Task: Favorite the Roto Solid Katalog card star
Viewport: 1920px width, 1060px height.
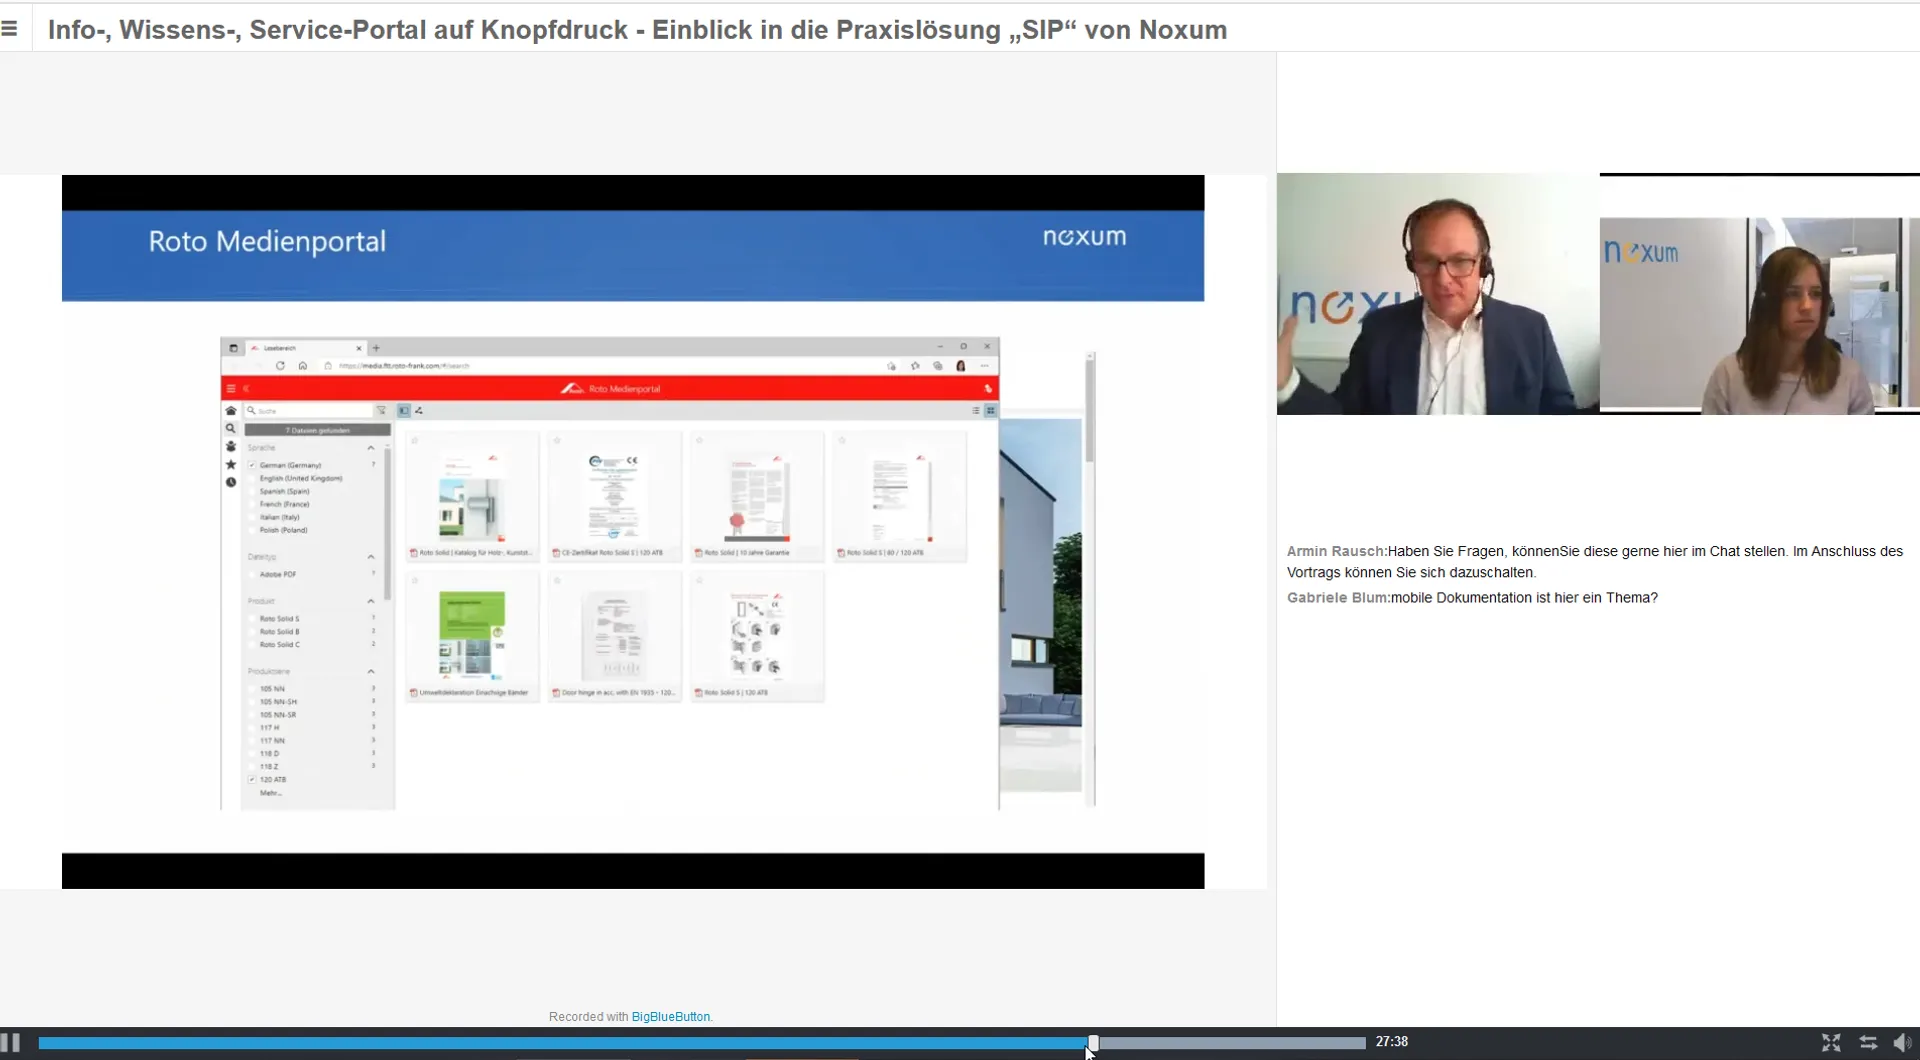Action: 415,440
